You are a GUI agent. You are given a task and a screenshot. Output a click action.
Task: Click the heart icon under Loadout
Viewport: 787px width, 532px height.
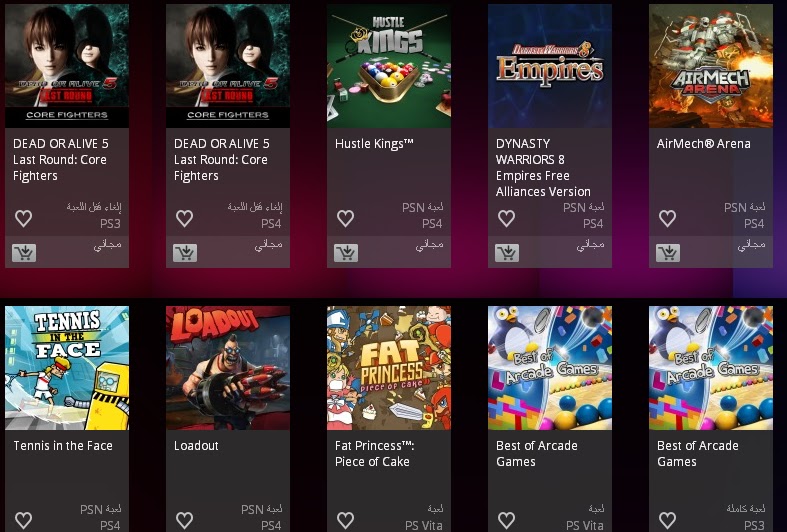tap(184, 520)
